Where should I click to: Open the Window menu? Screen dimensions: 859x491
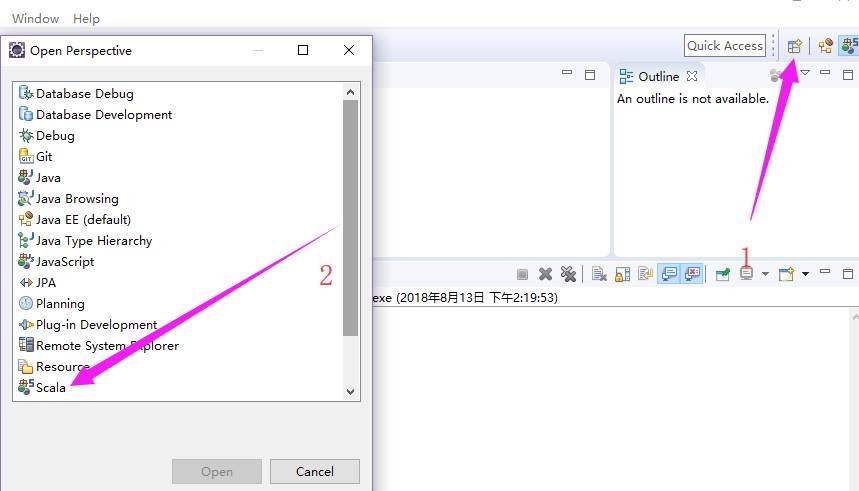click(x=35, y=18)
